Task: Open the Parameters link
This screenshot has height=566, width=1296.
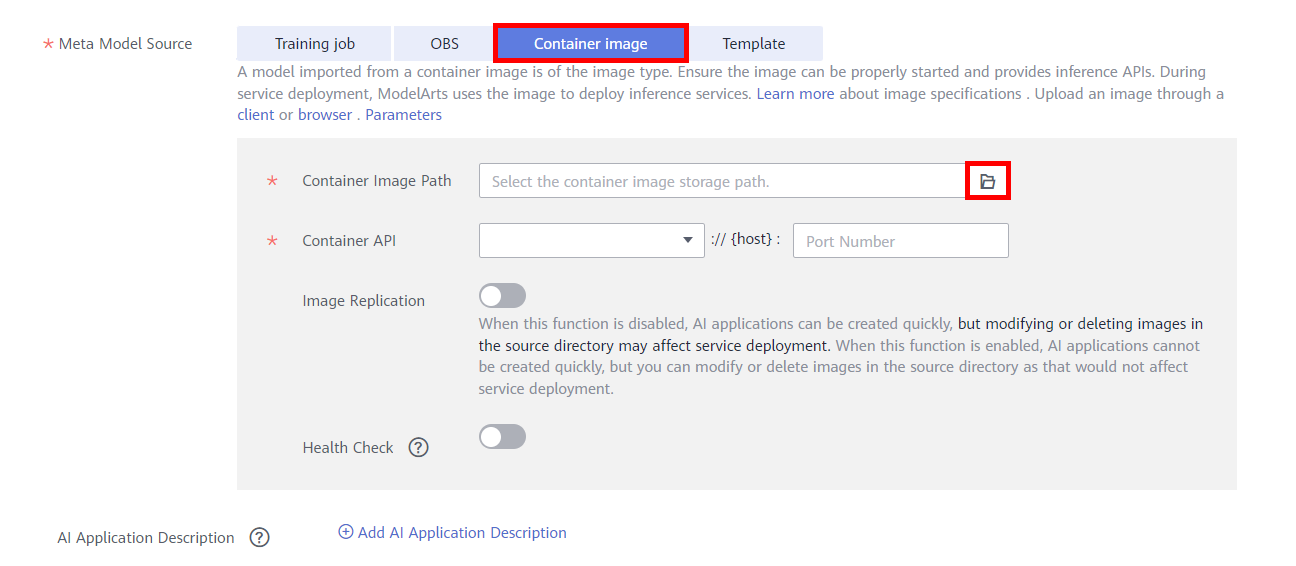Action: (403, 115)
